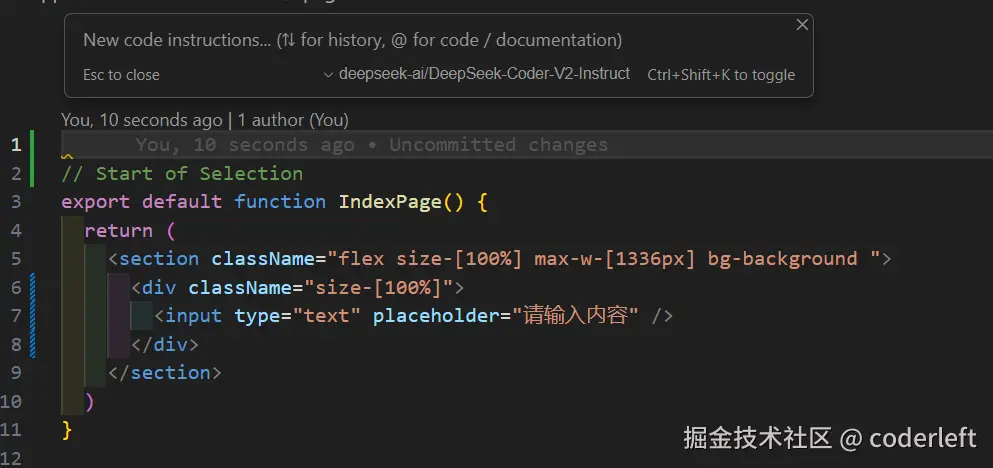Screen dimensions: 993x468
Task: Click the section className attribute value
Action: tap(604, 259)
